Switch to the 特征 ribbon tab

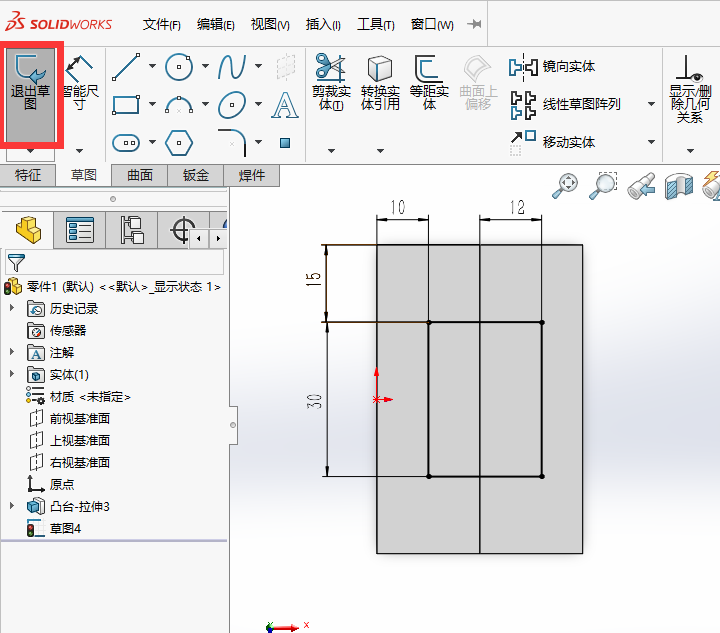click(28, 175)
